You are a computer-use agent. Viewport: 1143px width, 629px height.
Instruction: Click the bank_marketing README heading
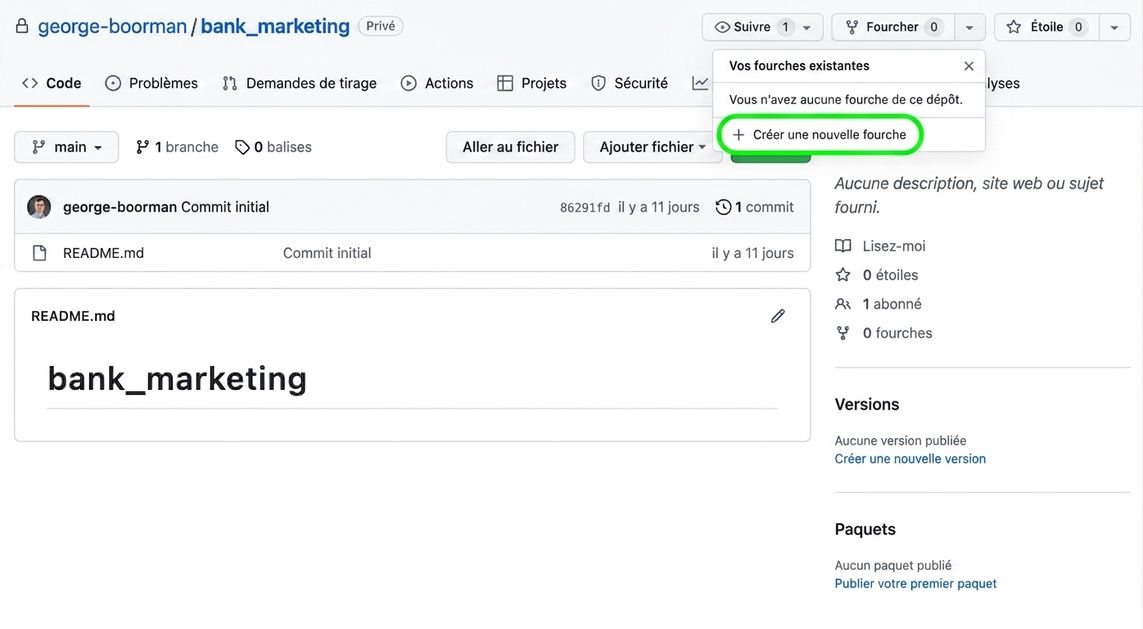click(x=177, y=379)
